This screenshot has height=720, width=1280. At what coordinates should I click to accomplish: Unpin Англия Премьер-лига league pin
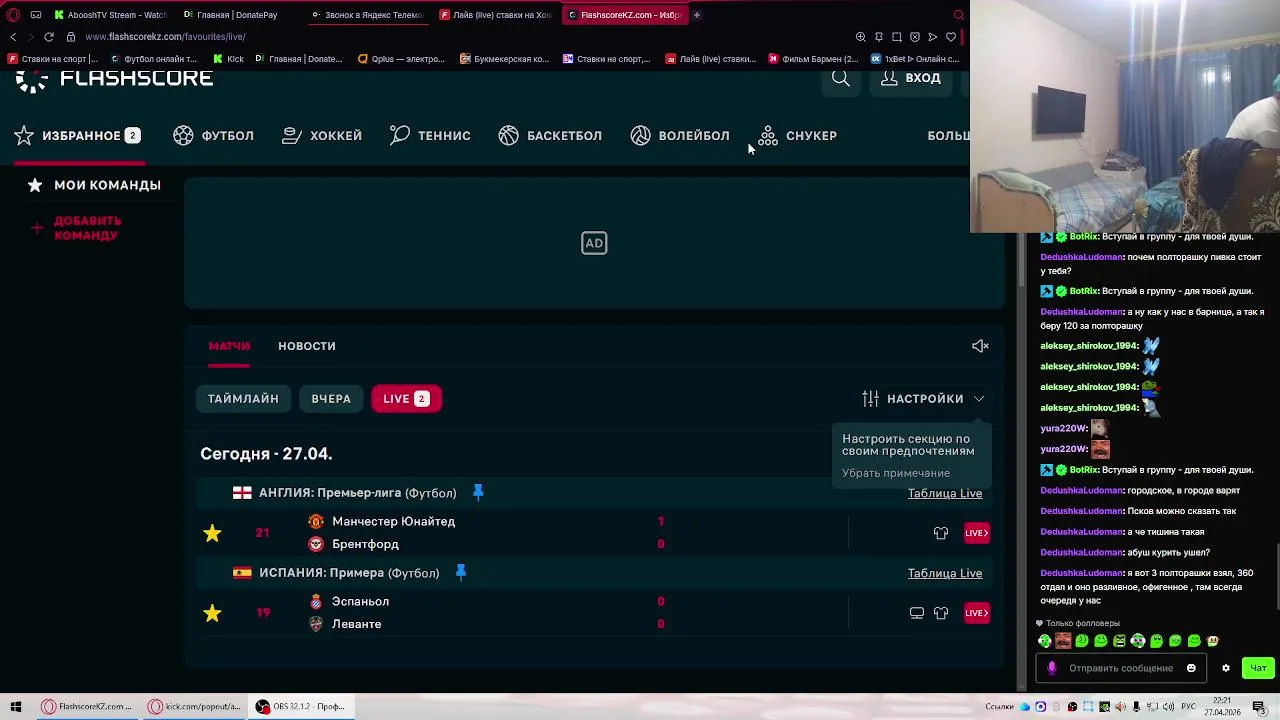(x=478, y=492)
